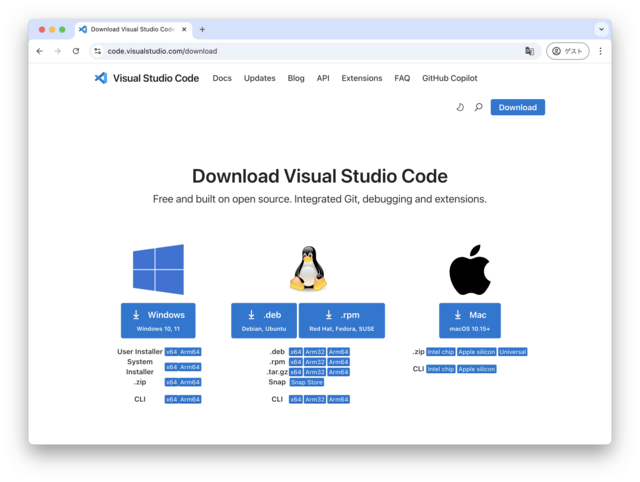This screenshot has height=482, width=640.
Task: Select Mac CLI Intel chip link
Action: pos(440,369)
